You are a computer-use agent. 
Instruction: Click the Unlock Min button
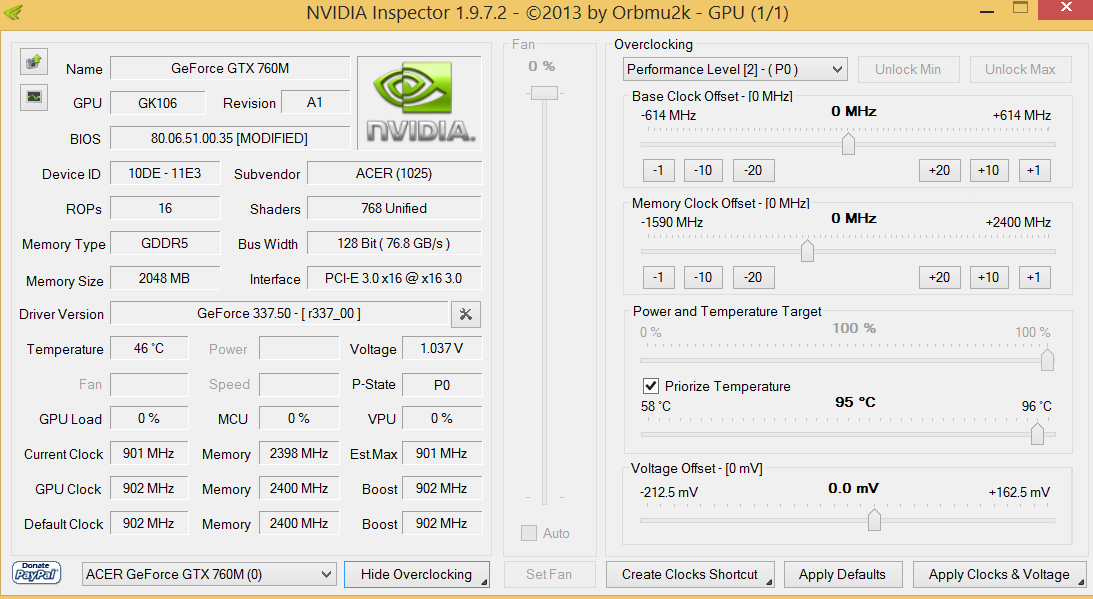(x=908, y=69)
